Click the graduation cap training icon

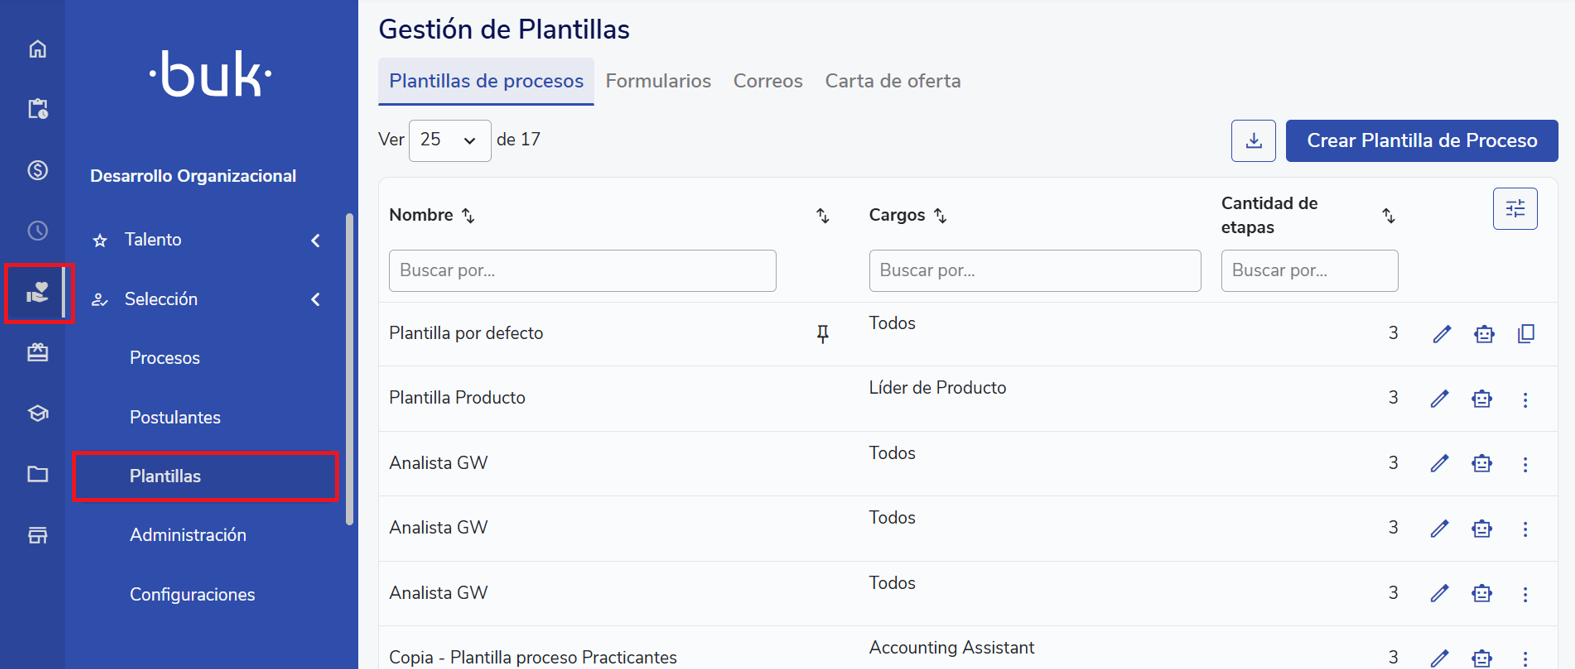coord(37,413)
